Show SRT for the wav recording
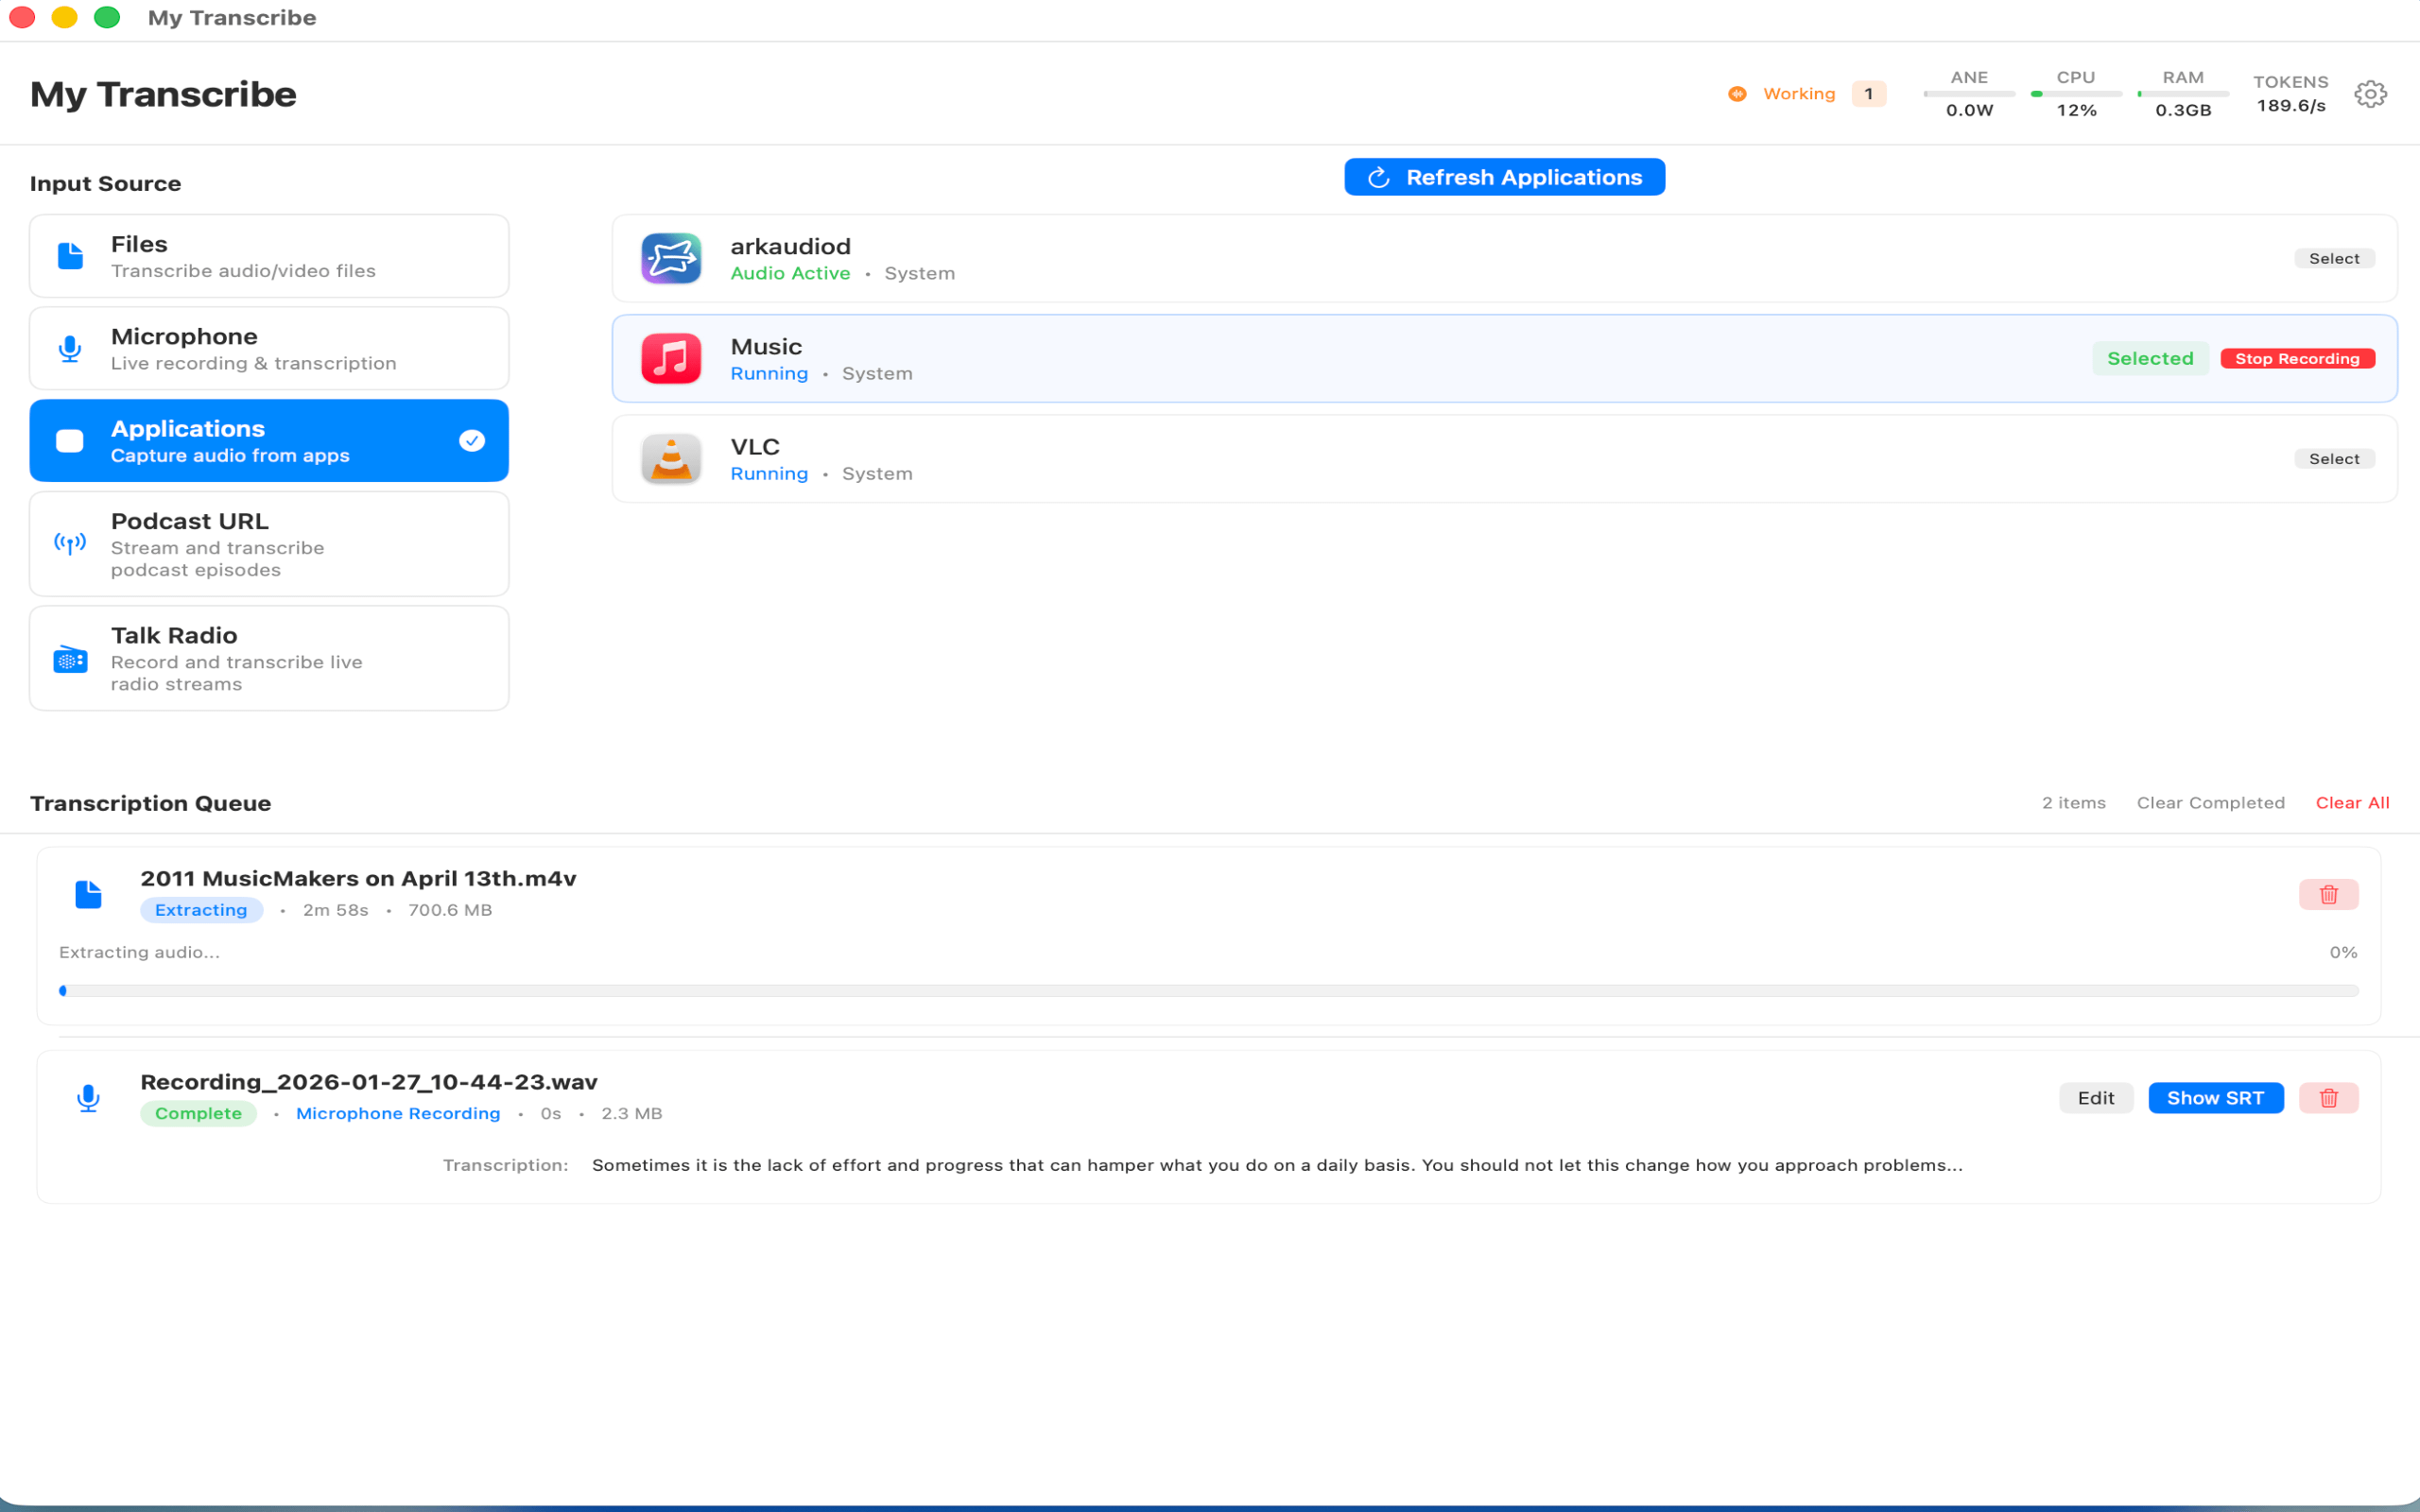Viewport: 2420px width, 1512px height. (x=2215, y=1097)
